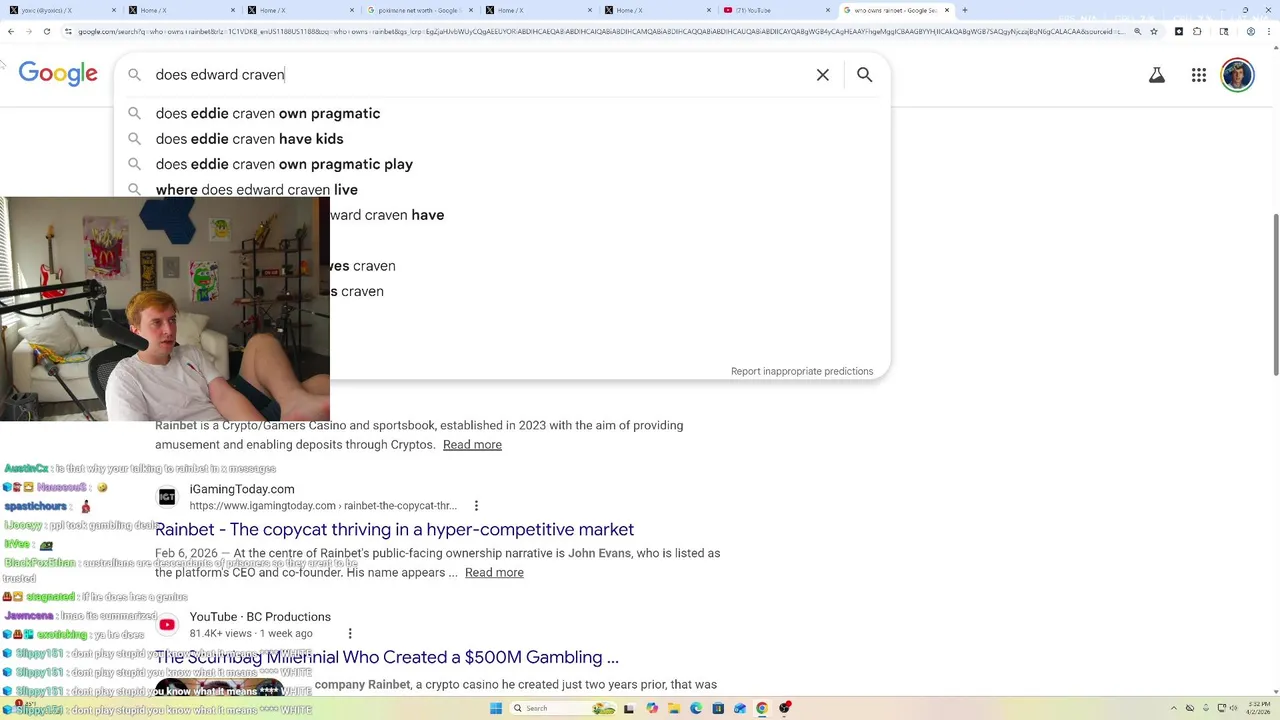The width and height of the screenshot is (1280, 720).
Task: Click 'Read more' after Rainbet description
Action: 472,445
